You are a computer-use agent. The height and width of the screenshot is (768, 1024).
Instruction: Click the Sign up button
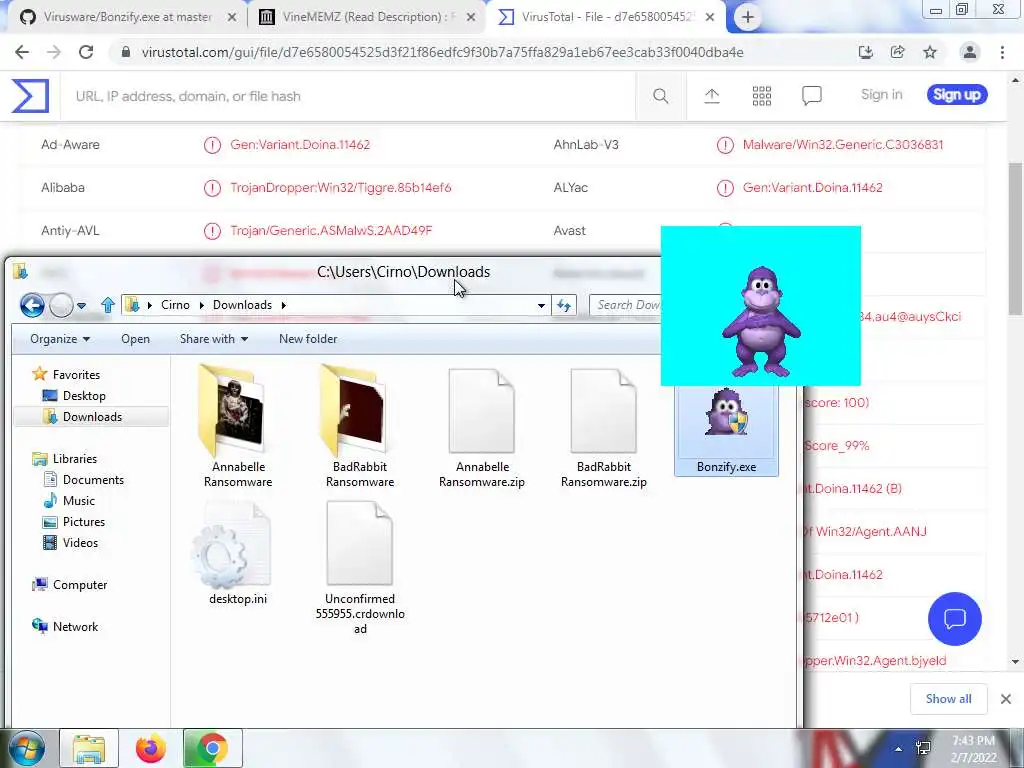point(957,95)
